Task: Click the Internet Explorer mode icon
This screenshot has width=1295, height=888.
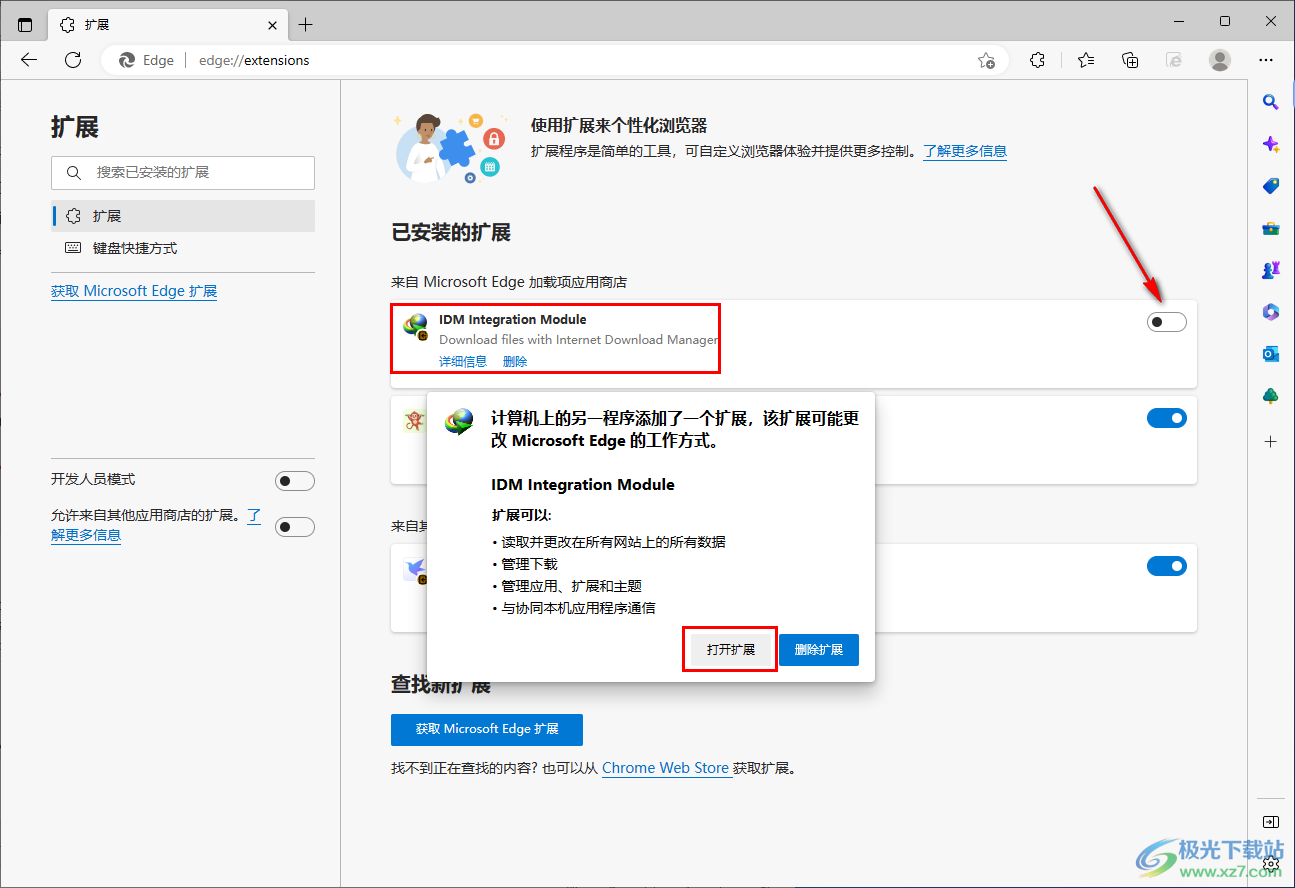Action: coord(1175,60)
